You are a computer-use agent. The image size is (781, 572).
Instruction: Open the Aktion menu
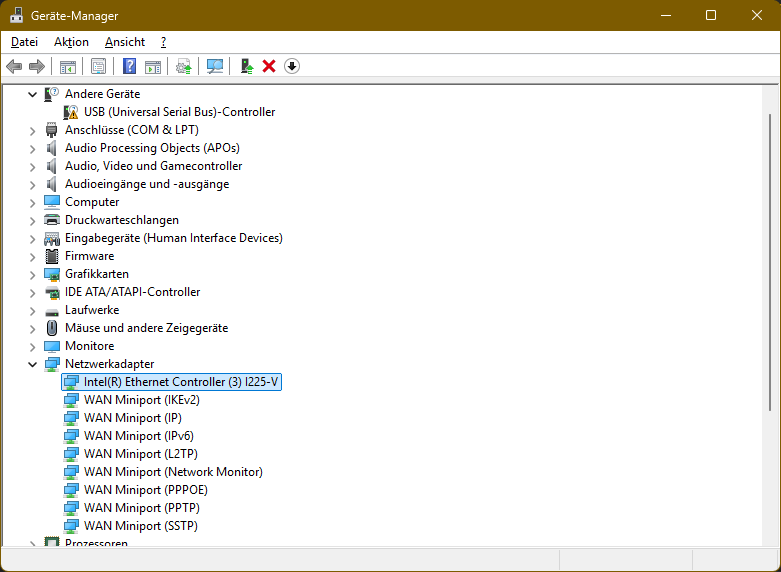[x=71, y=42]
